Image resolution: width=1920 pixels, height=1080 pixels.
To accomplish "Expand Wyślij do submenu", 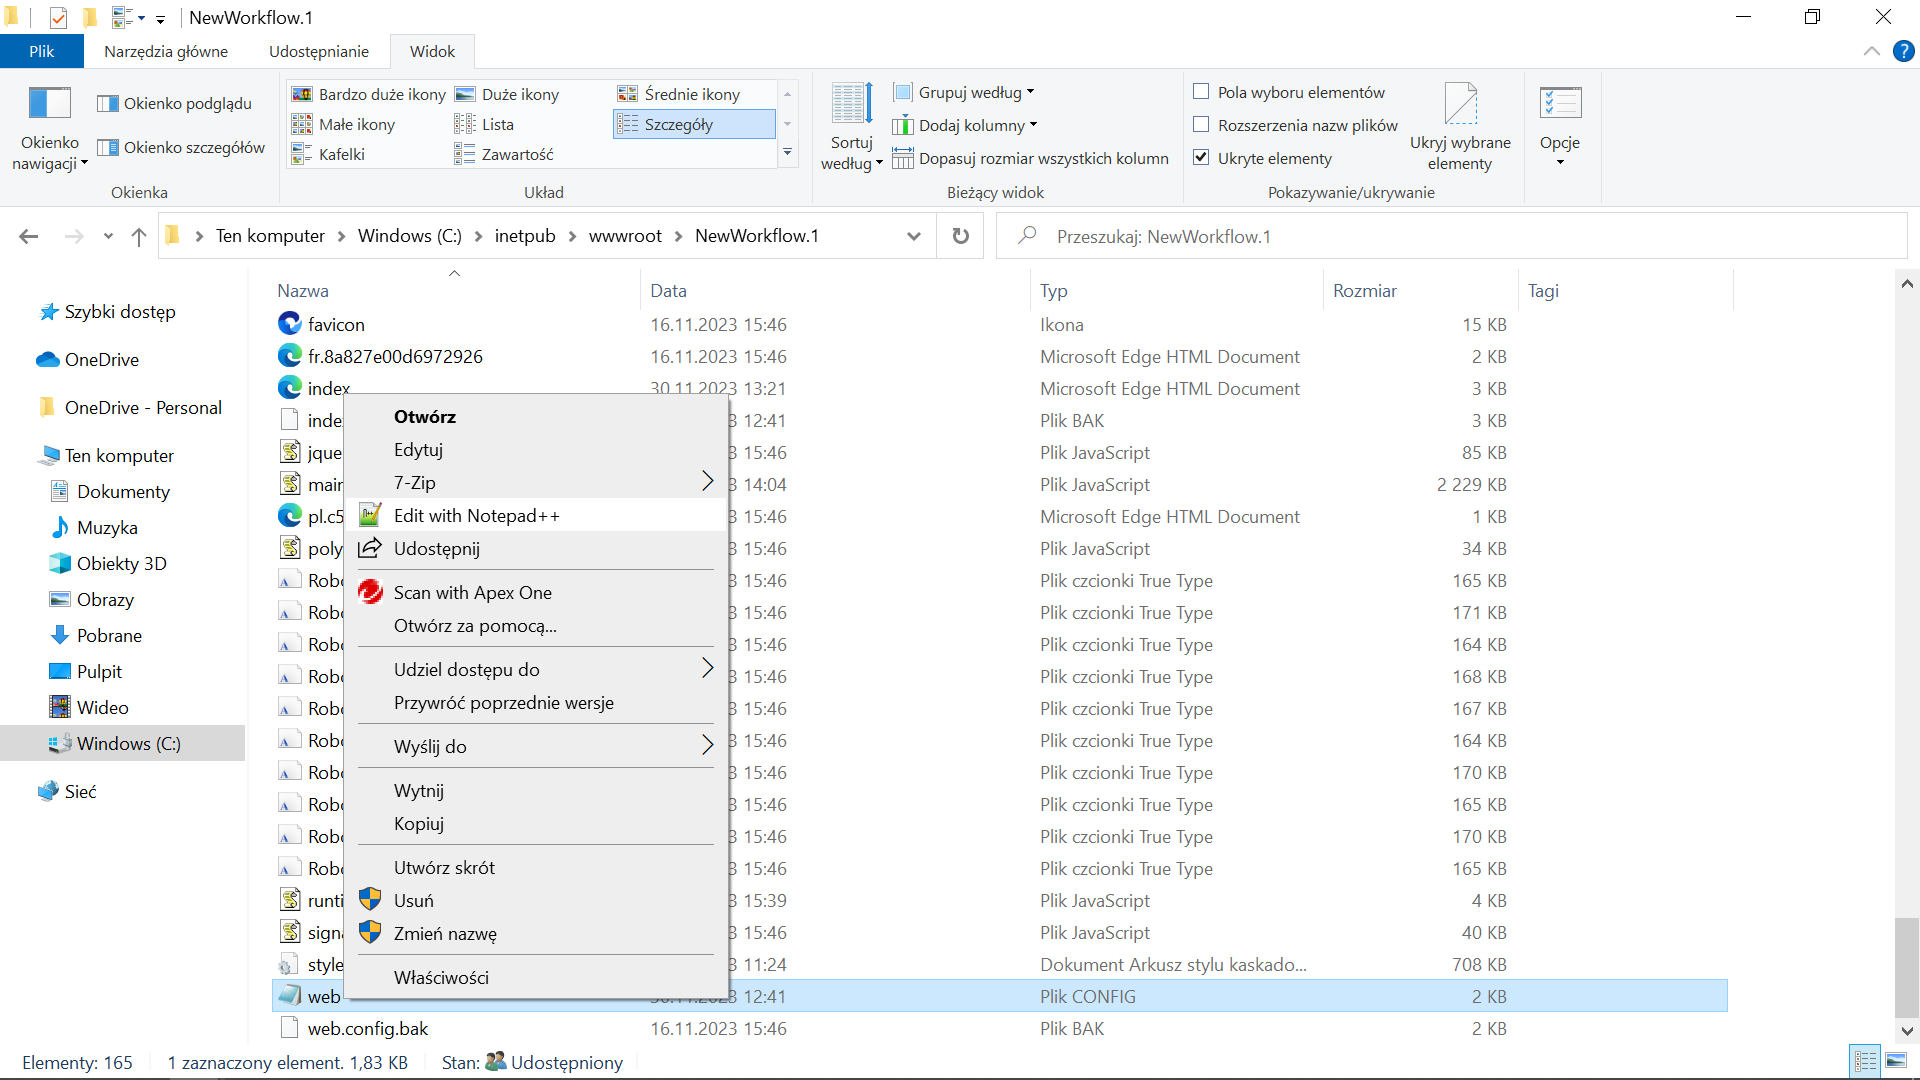I will [x=536, y=747].
